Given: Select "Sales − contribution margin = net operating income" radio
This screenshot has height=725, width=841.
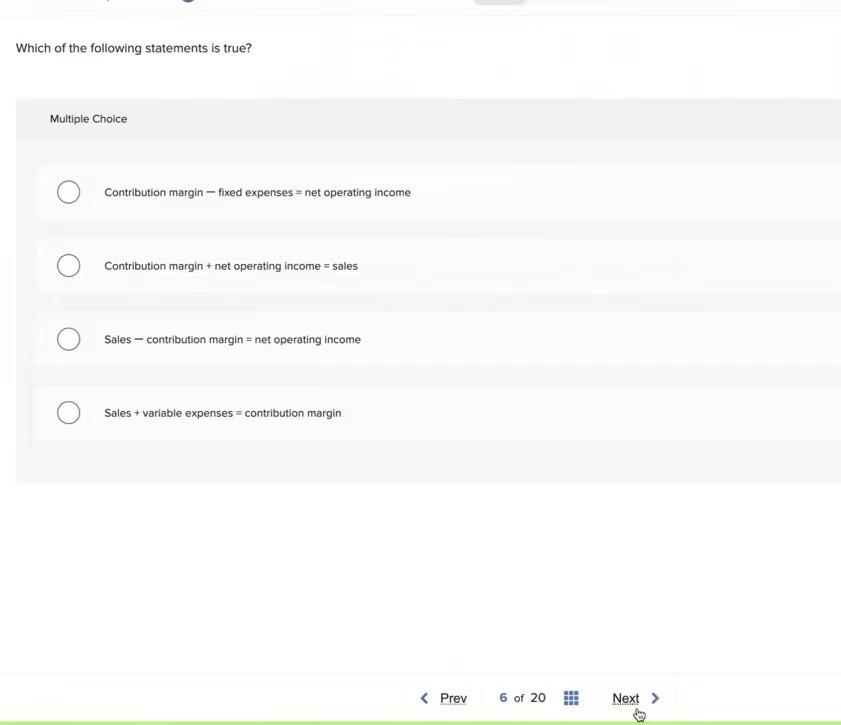Looking at the screenshot, I should tap(69, 339).
